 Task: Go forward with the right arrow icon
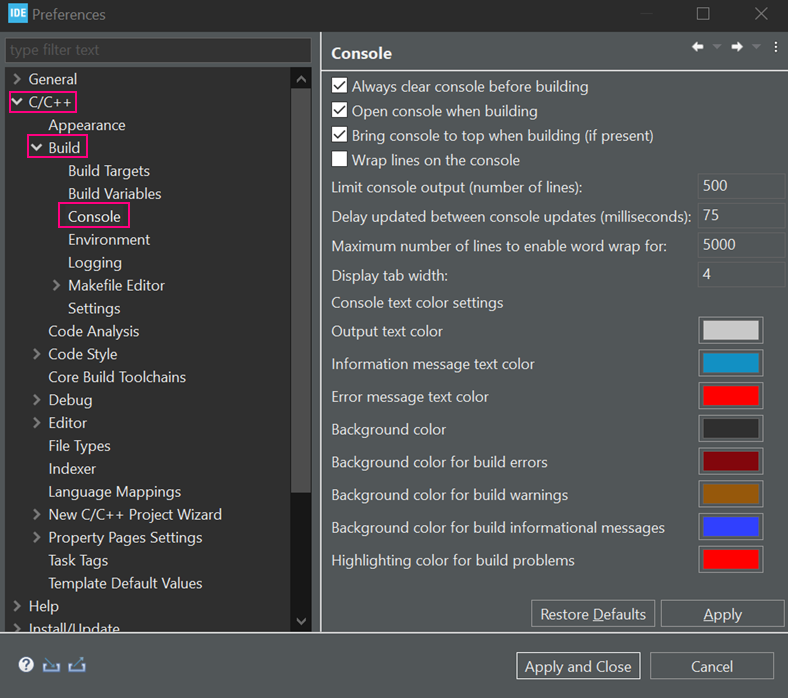736,47
